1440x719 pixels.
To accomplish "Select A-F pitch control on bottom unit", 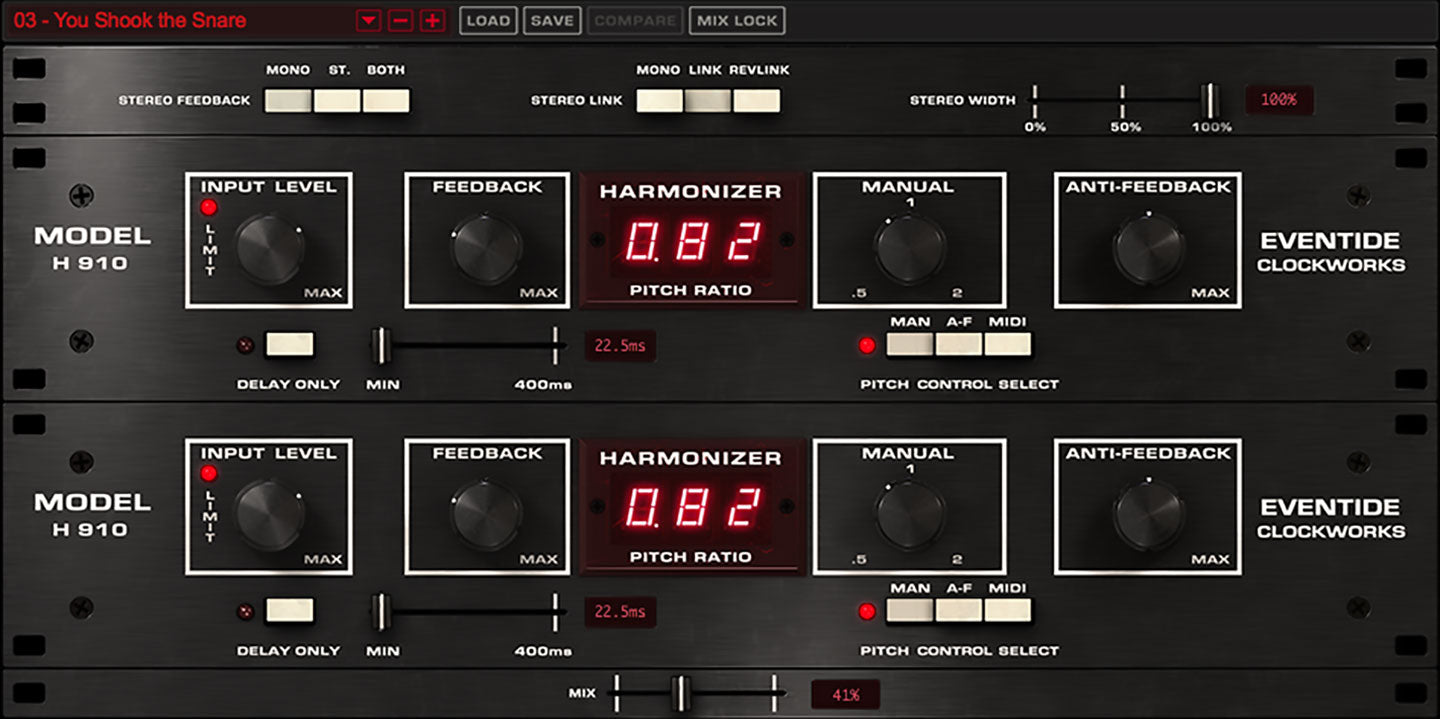I will coord(959,611).
